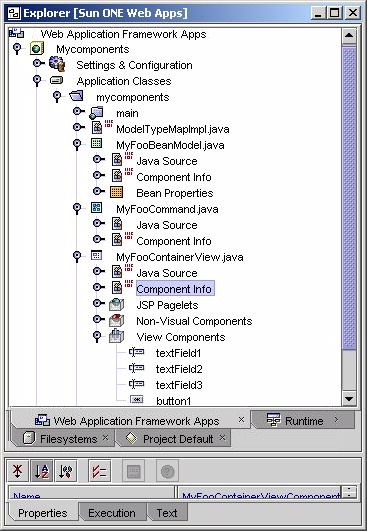This screenshot has width=367, height=531.
Task: Click the MyFooBeanModel.java model icon
Action: 96,143
